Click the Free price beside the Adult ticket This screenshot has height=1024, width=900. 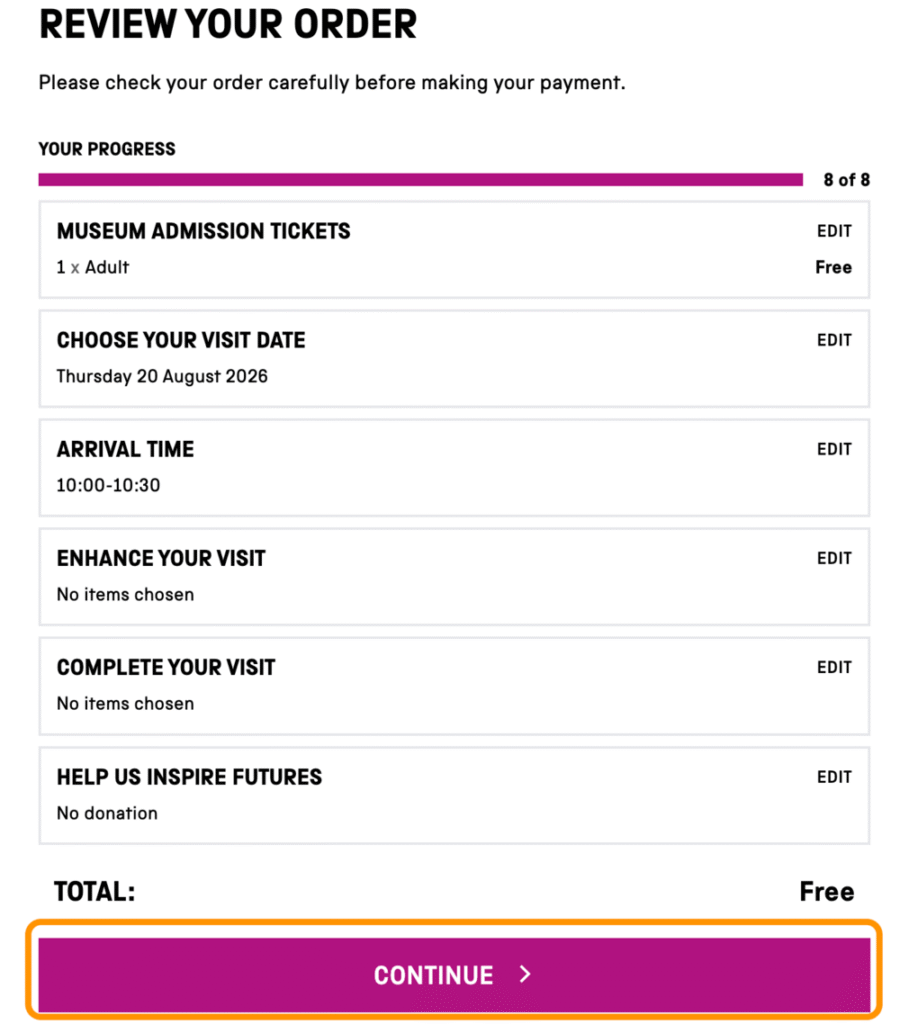(833, 267)
